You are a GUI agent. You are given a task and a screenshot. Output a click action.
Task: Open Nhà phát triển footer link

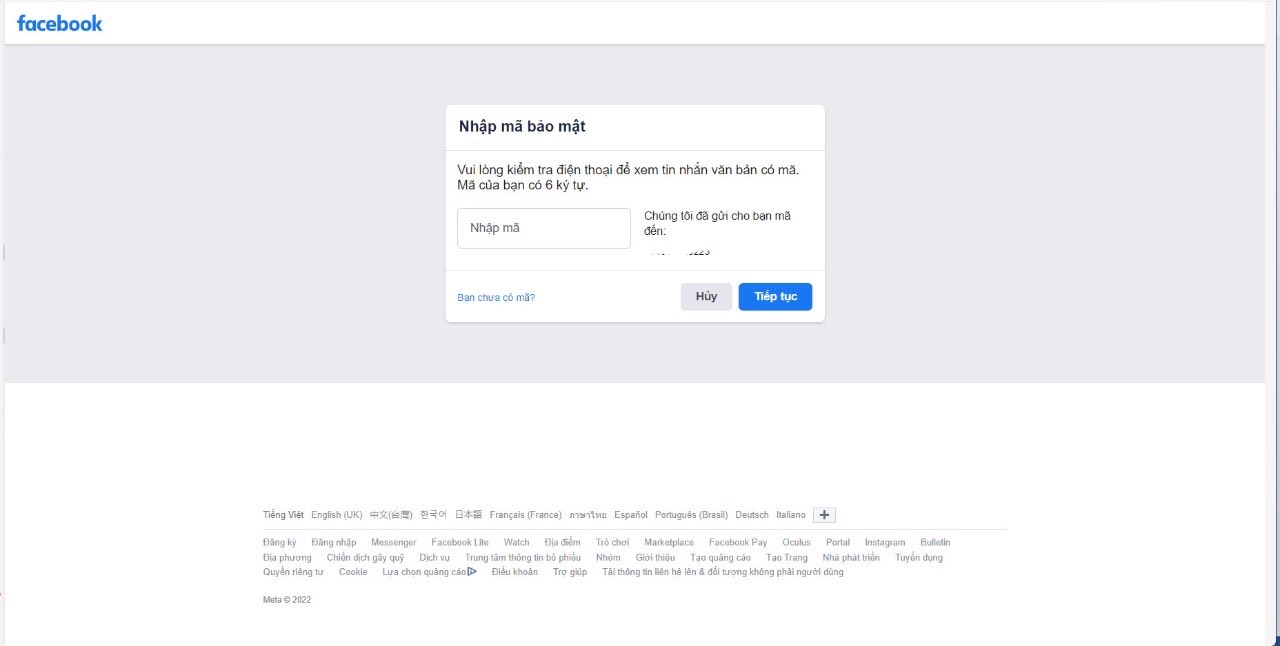851,557
